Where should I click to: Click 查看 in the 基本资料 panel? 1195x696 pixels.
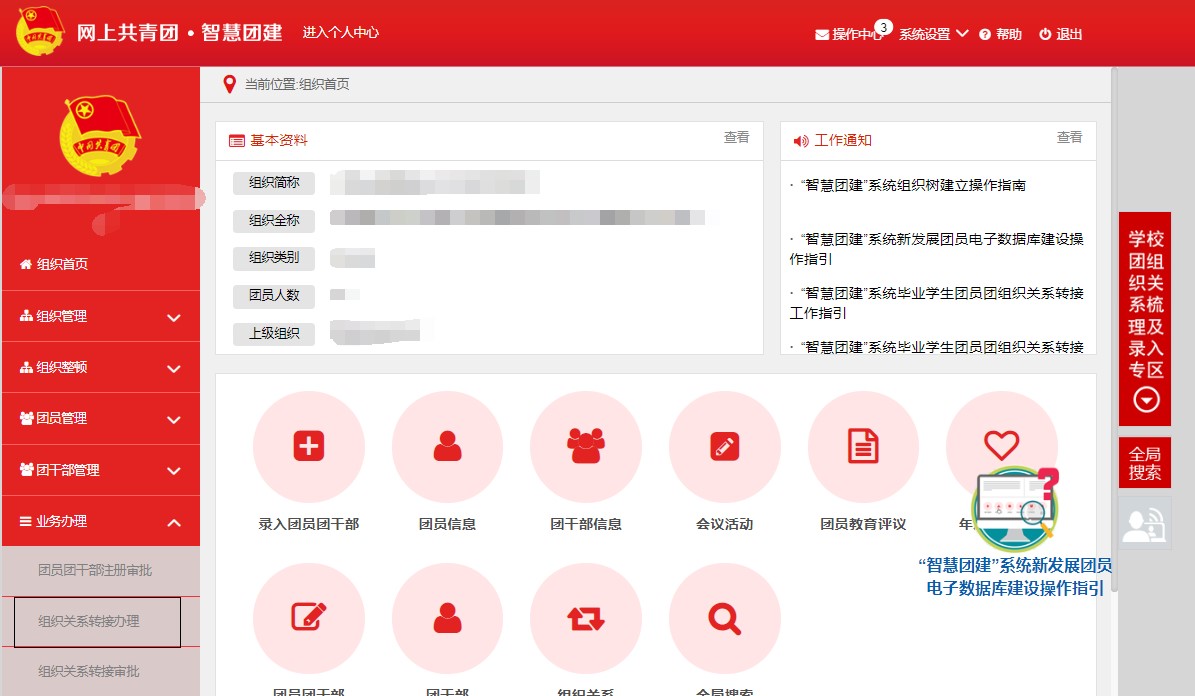pyautogui.click(x=736, y=138)
